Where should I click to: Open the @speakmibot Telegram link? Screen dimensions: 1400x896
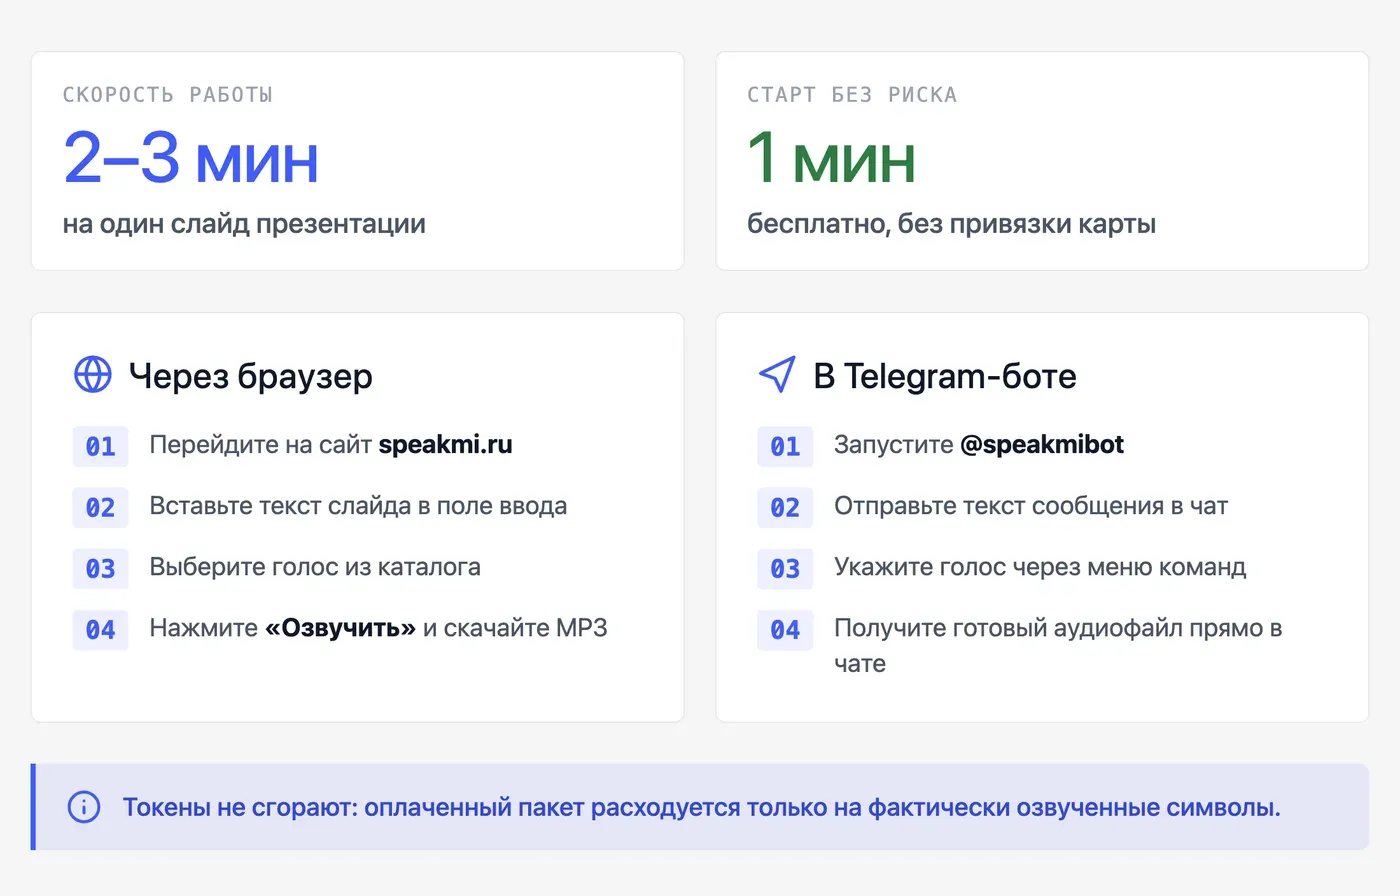(x=1042, y=445)
